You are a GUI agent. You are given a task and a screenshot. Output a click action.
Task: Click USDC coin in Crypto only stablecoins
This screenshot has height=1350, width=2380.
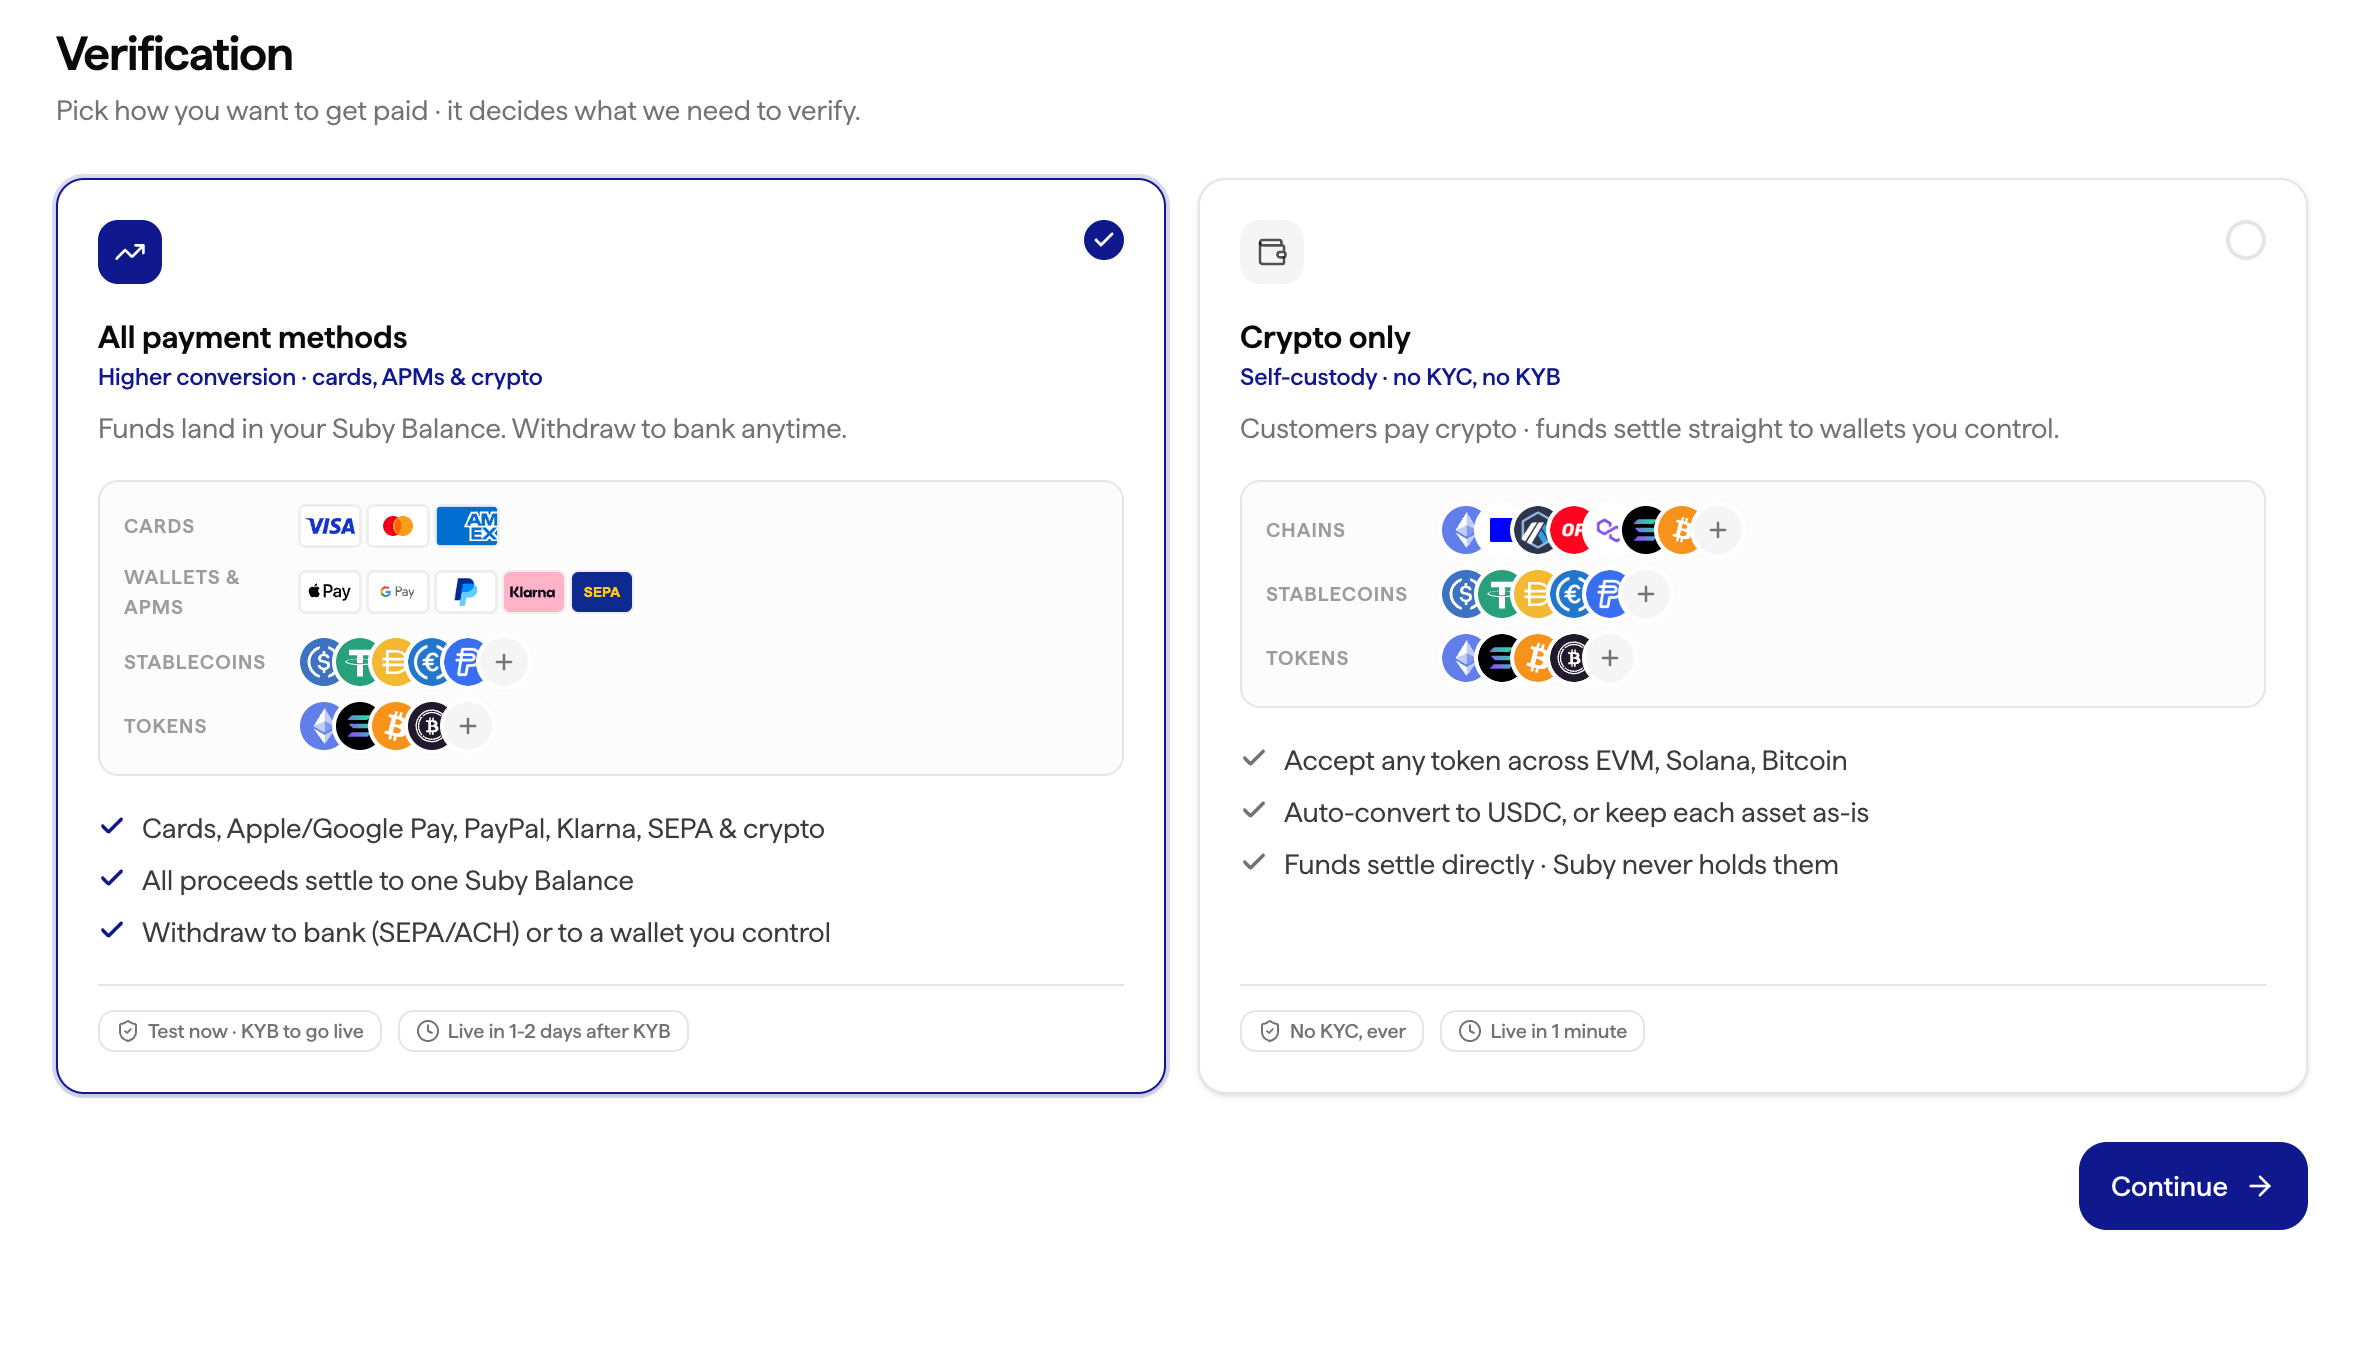point(1462,594)
